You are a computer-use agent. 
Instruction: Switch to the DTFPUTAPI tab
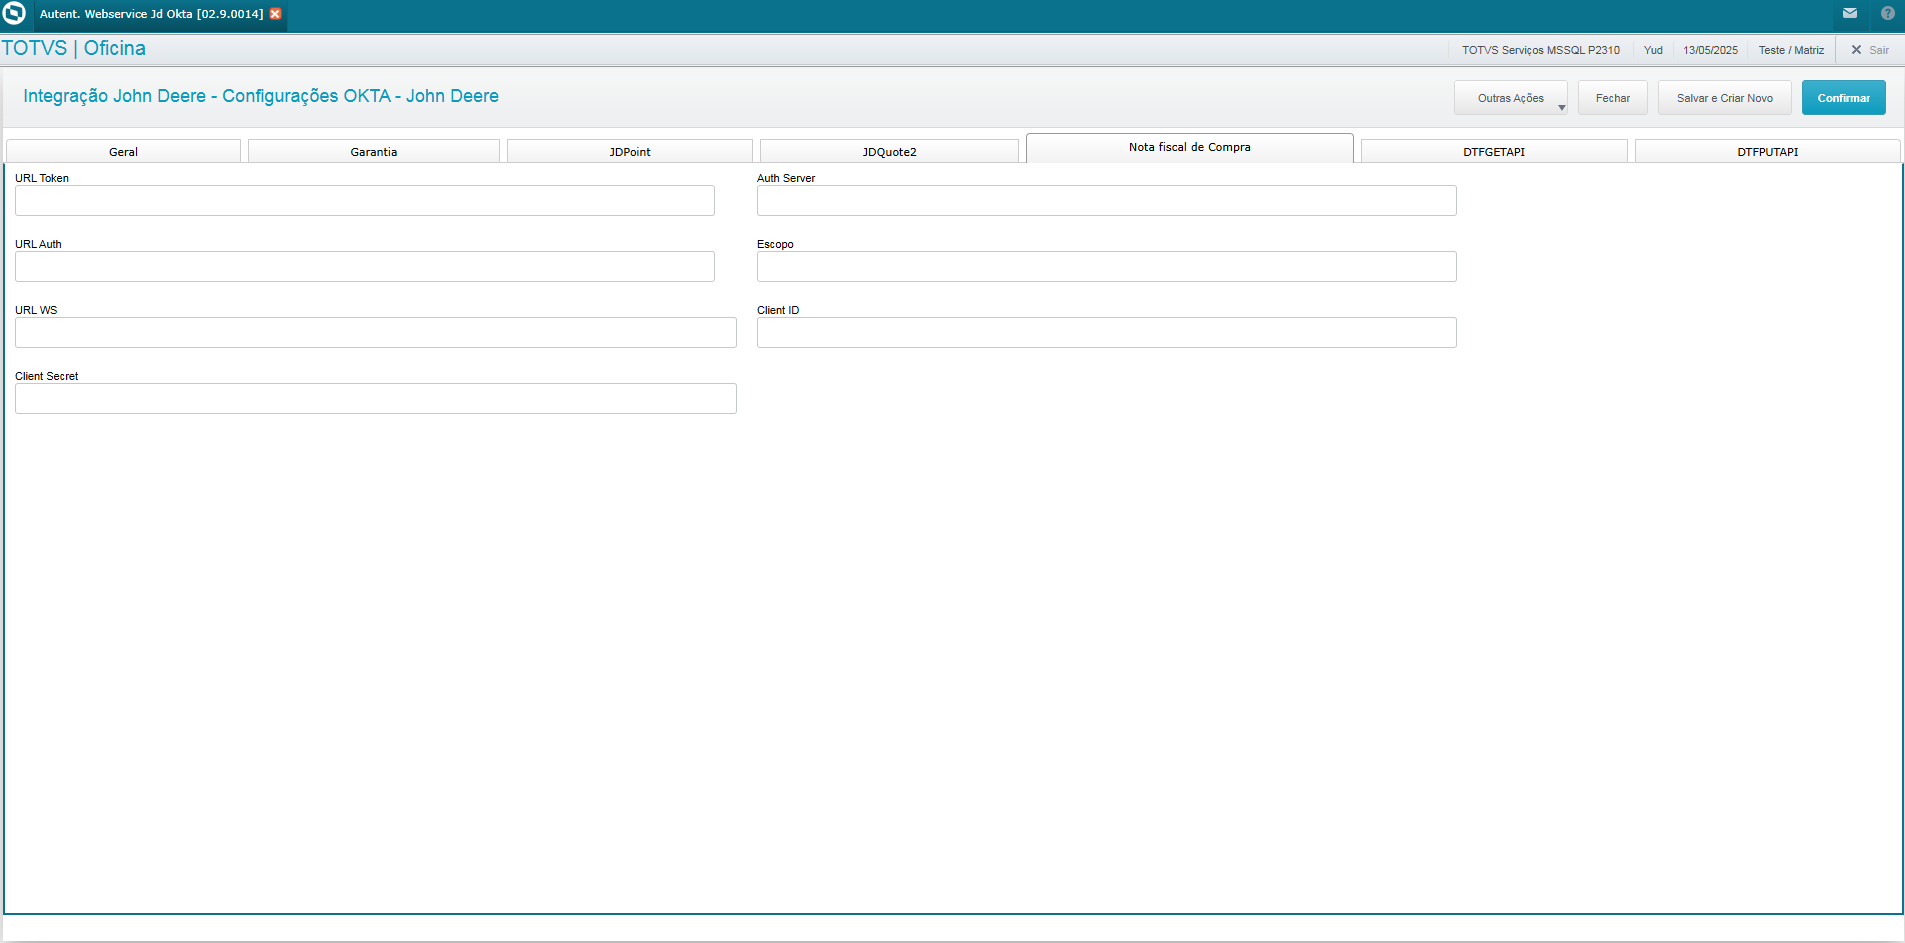point(1768,152)
